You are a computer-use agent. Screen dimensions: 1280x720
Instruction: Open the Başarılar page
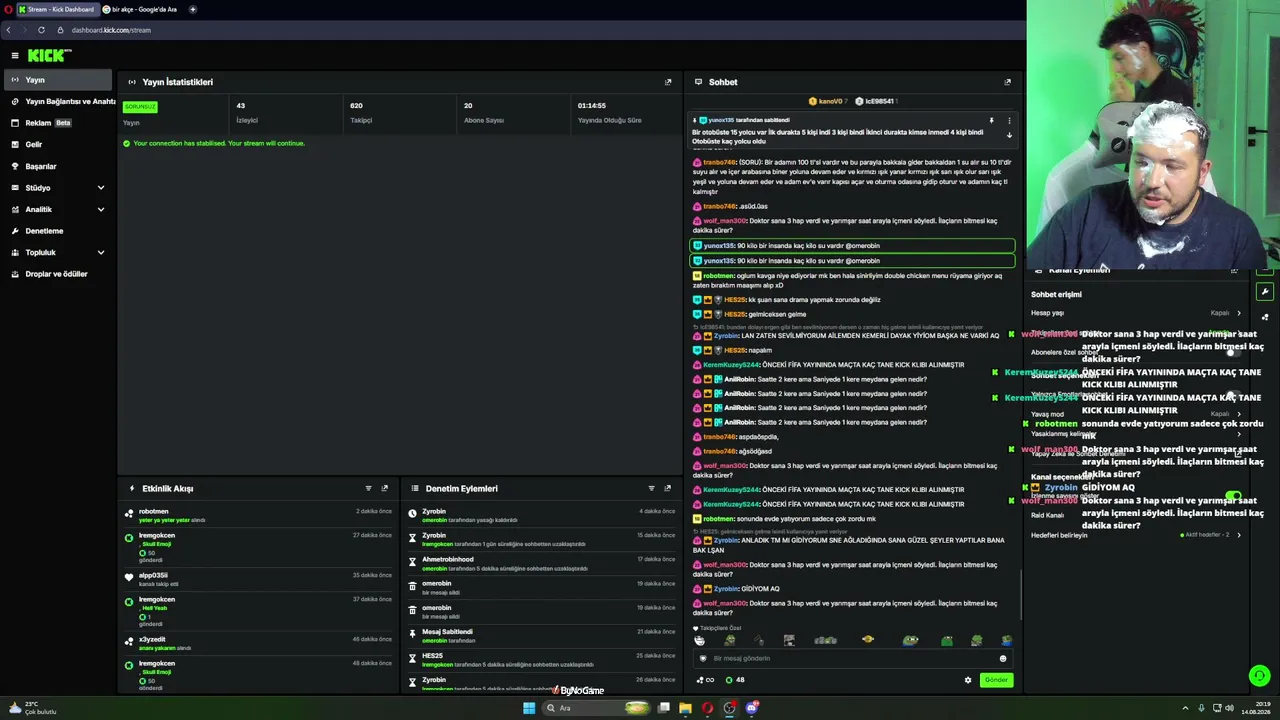pyautogui.click(x=58, y=166)
